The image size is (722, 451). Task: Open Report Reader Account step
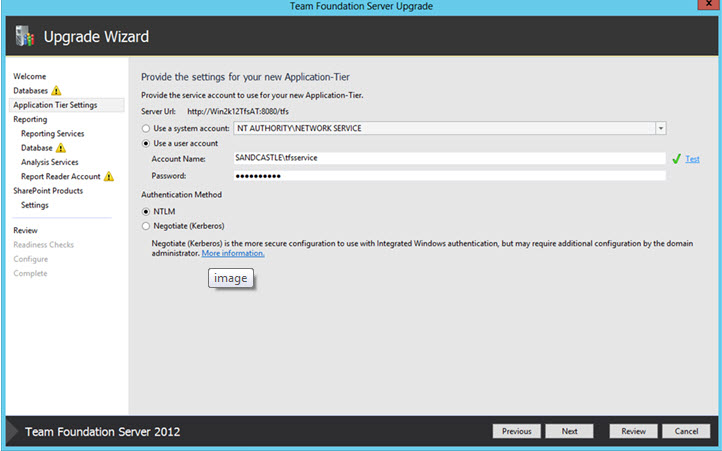pos(60,176)
